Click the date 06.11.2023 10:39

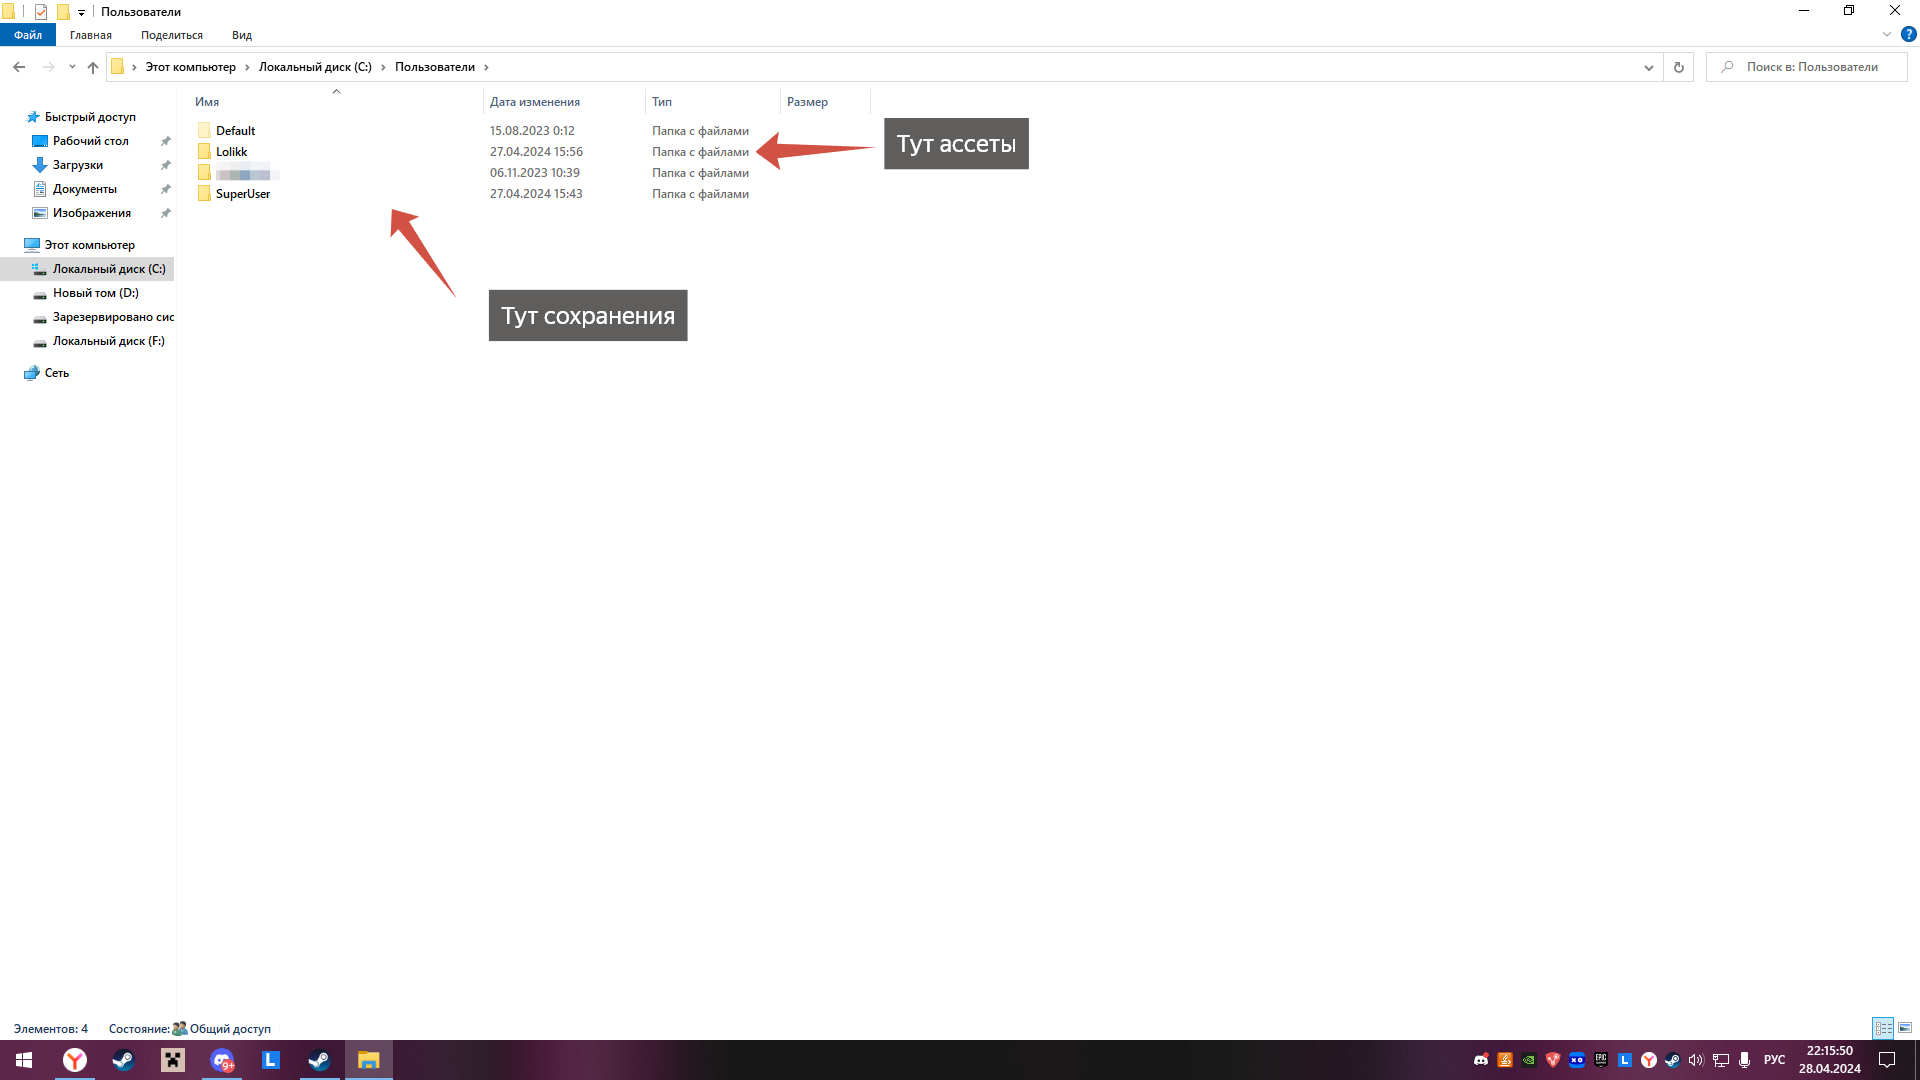[535, 173]
